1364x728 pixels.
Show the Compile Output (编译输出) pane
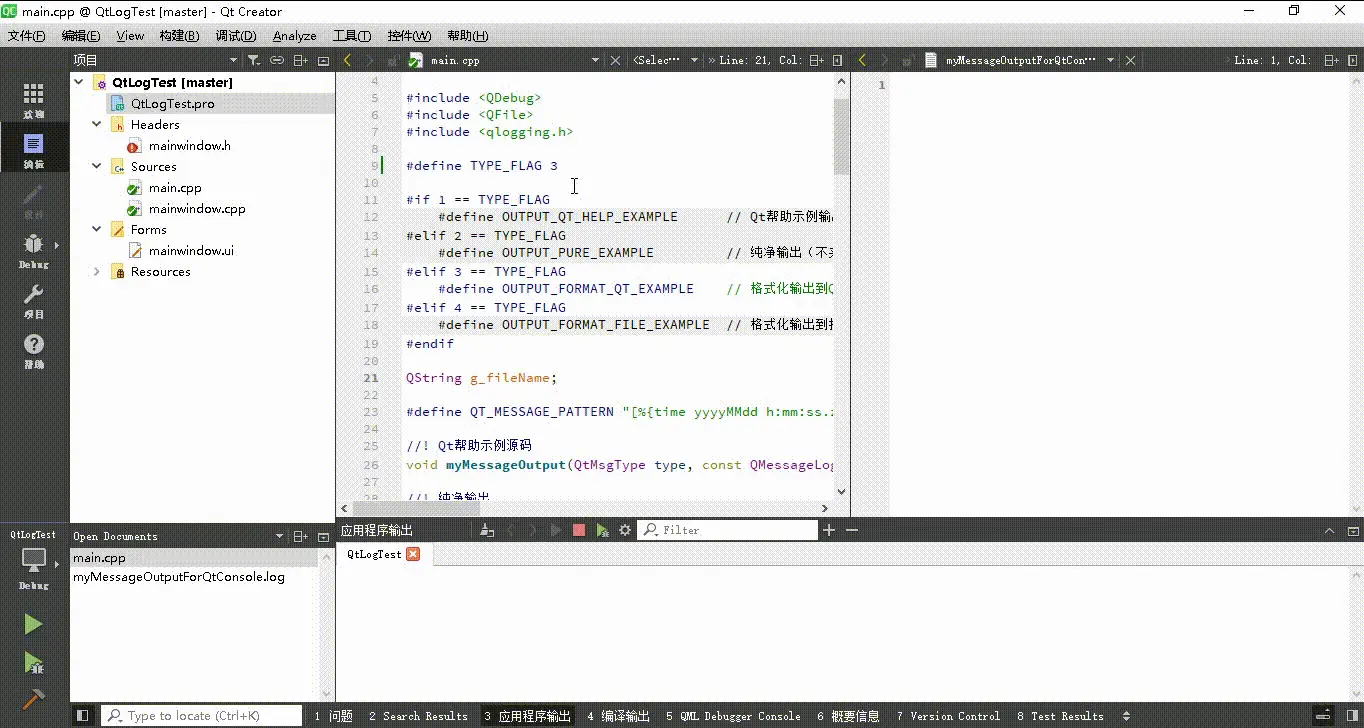(618, 716)
